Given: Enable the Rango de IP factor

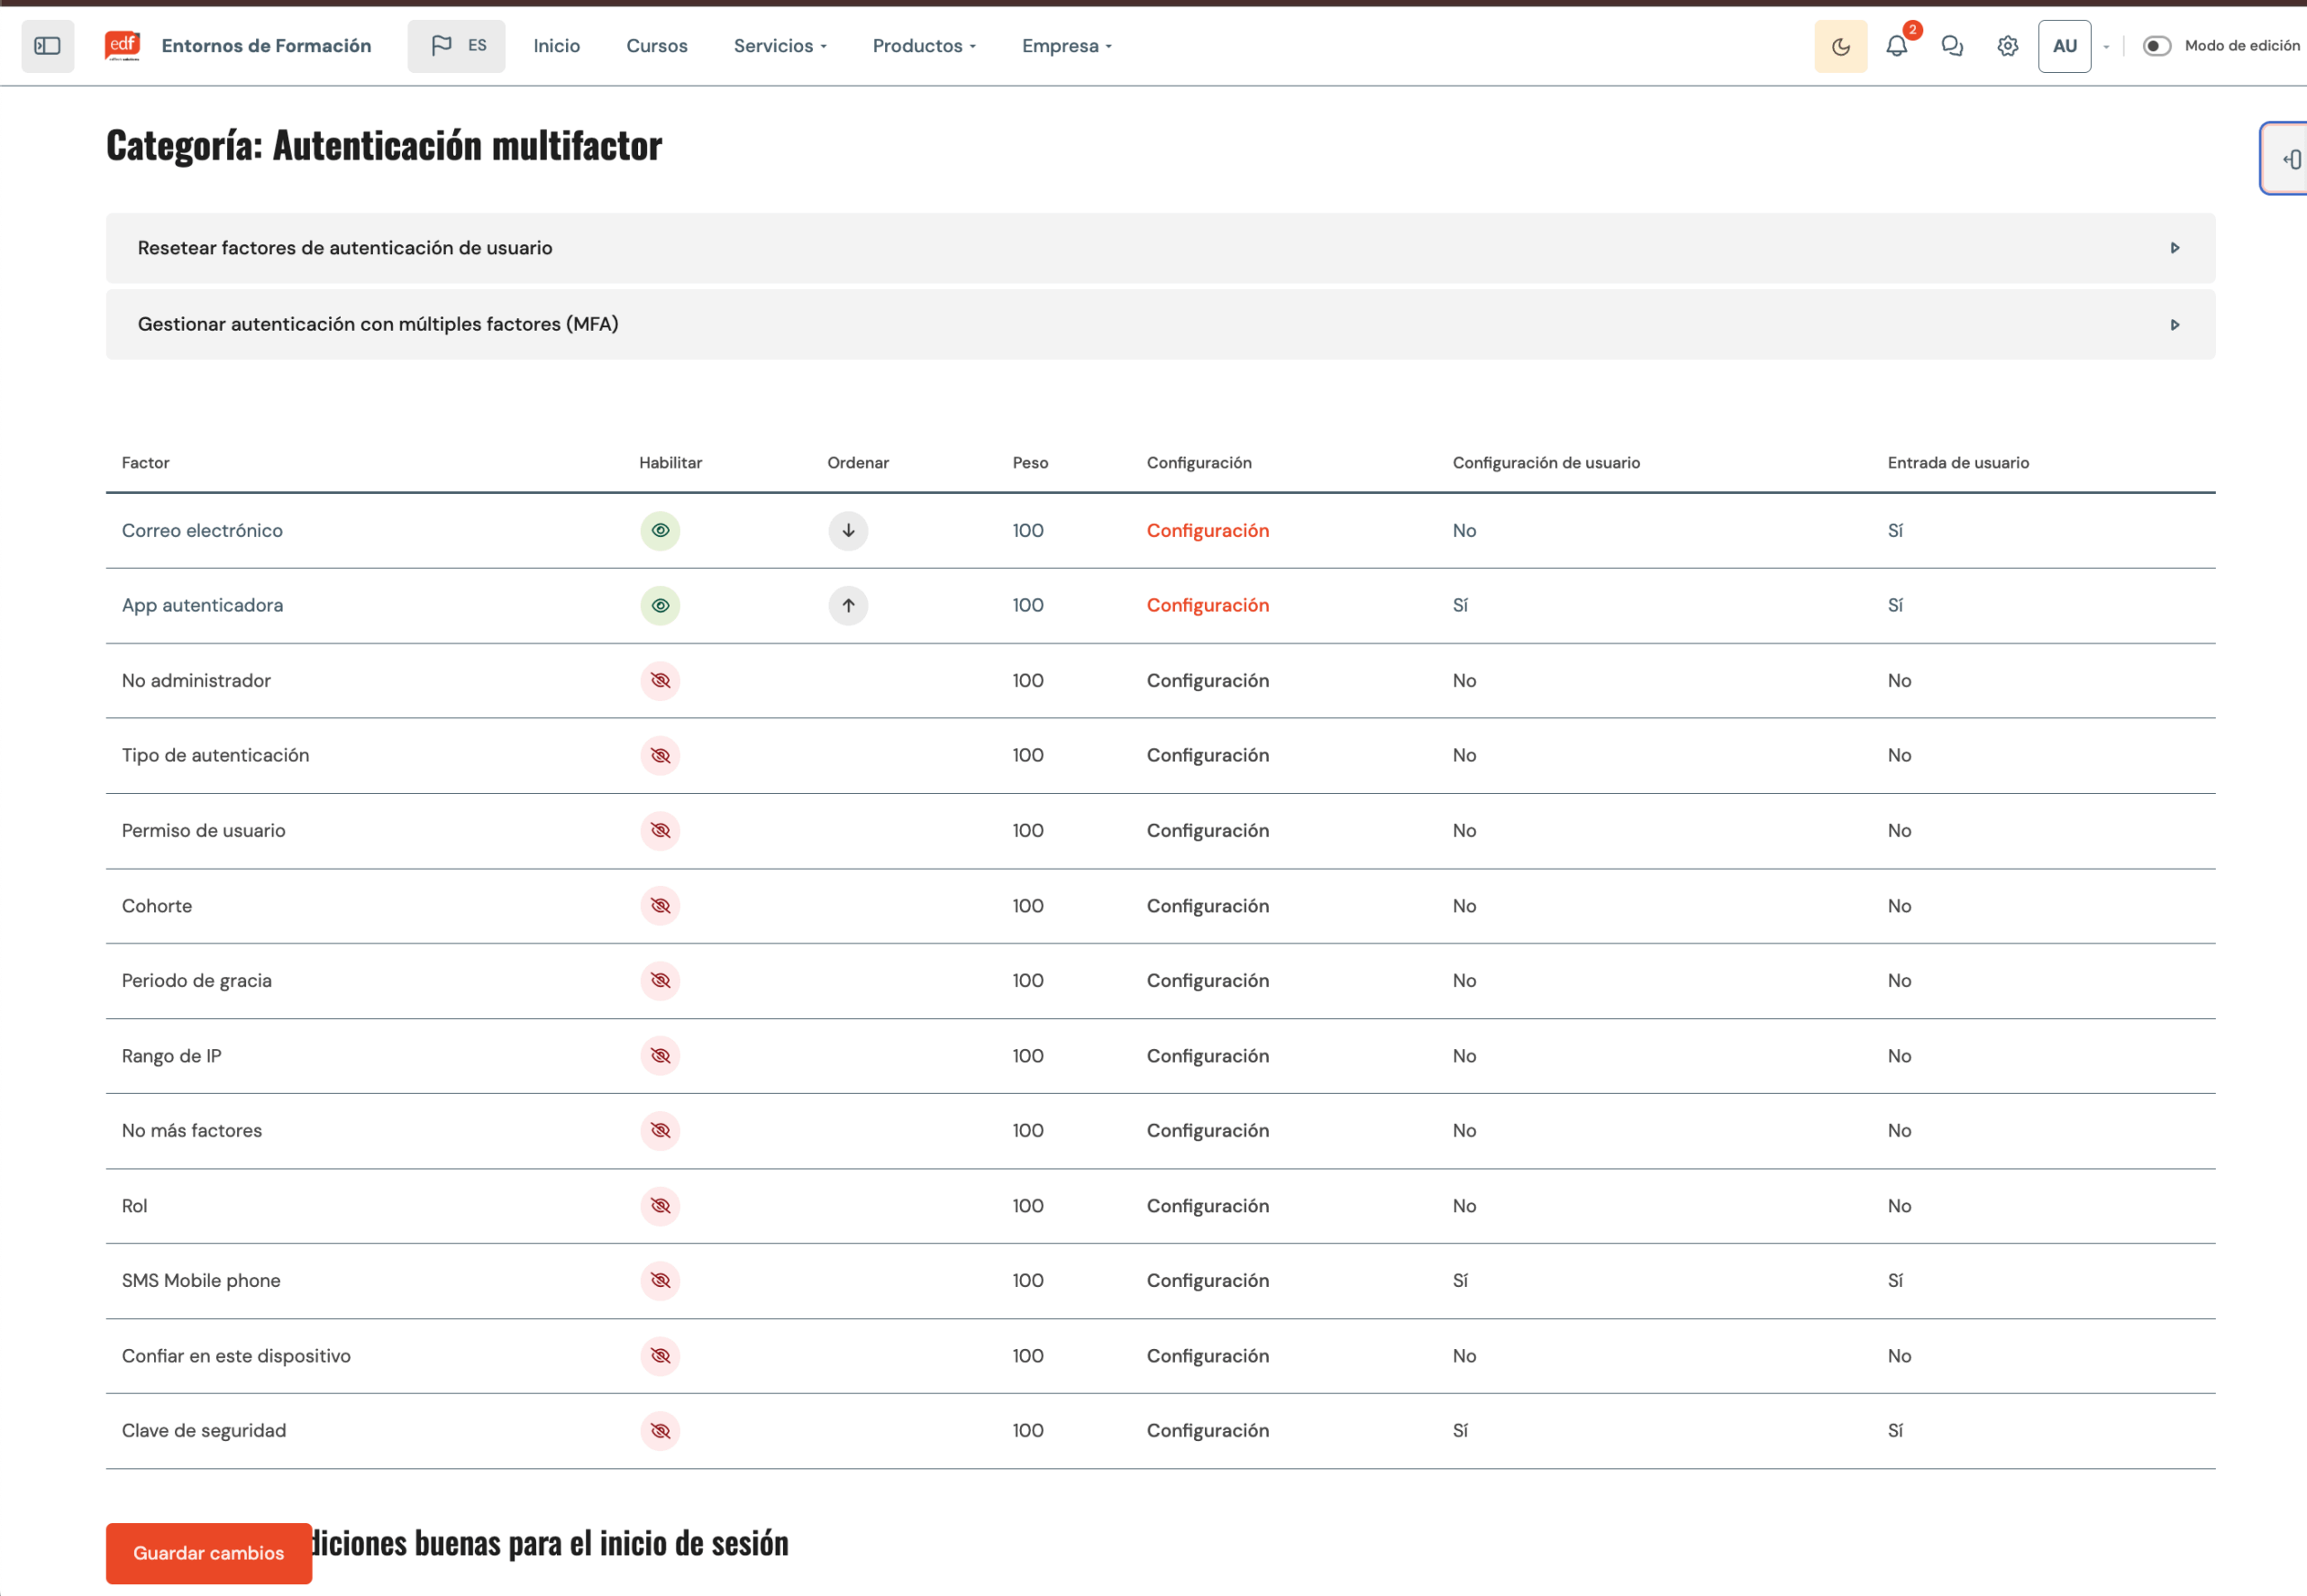Looking at the screenshot, I should tap(660, 1056).
